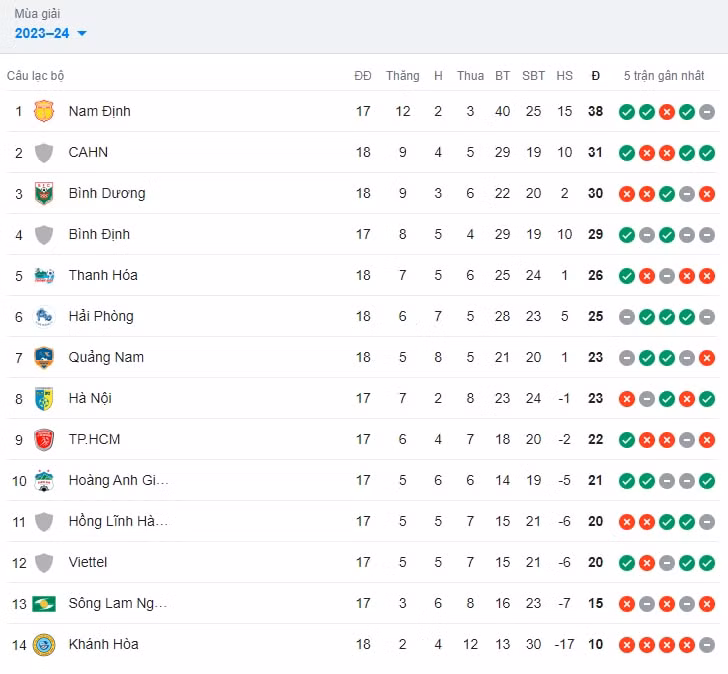Screen dimensions: 728x674
Task: Open the 2023–24 season dropdown
Action: (x=51, y=33)
